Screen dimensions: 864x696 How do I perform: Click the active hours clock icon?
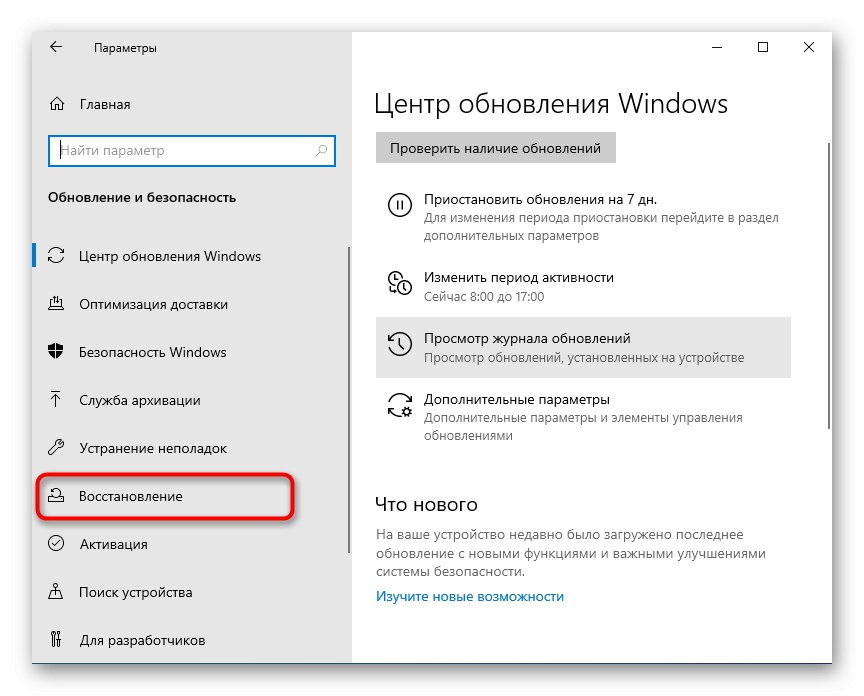[399, 284]
